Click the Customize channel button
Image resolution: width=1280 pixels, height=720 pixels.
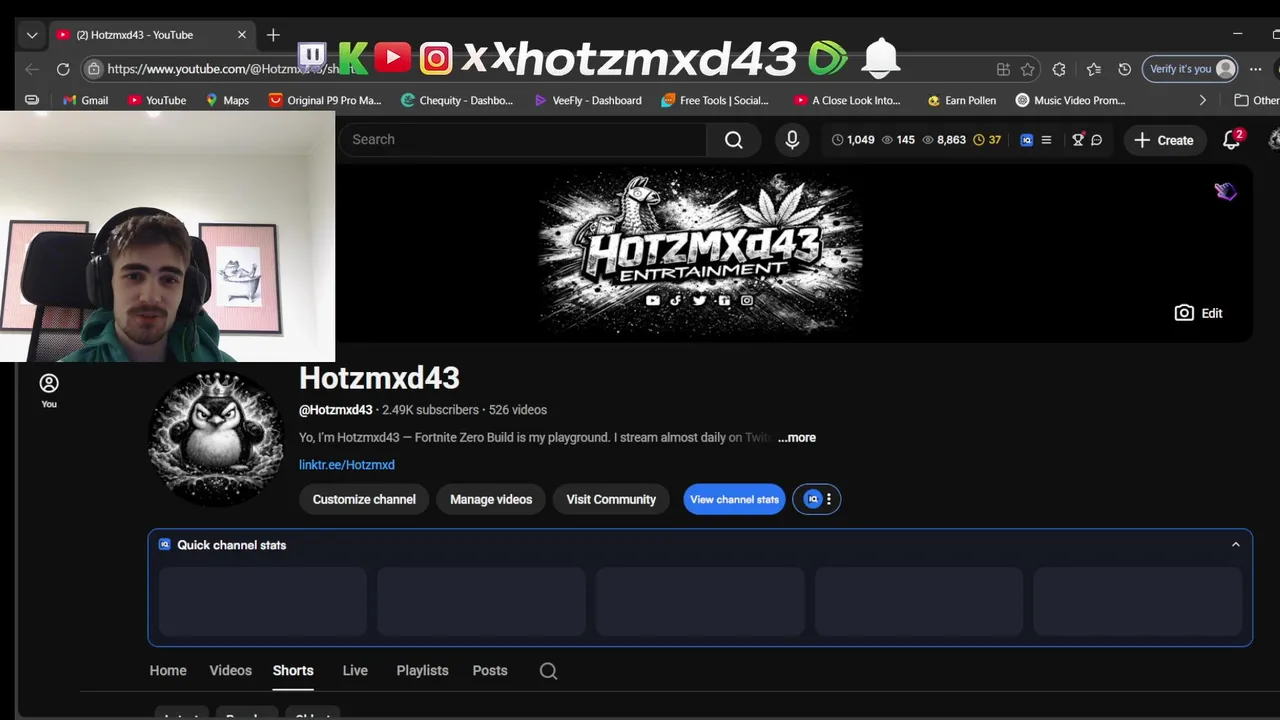coord(364,499)
